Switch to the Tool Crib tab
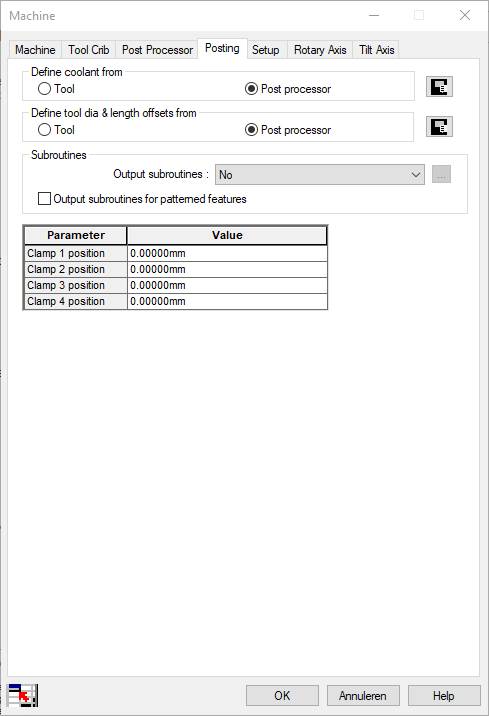 89,50
